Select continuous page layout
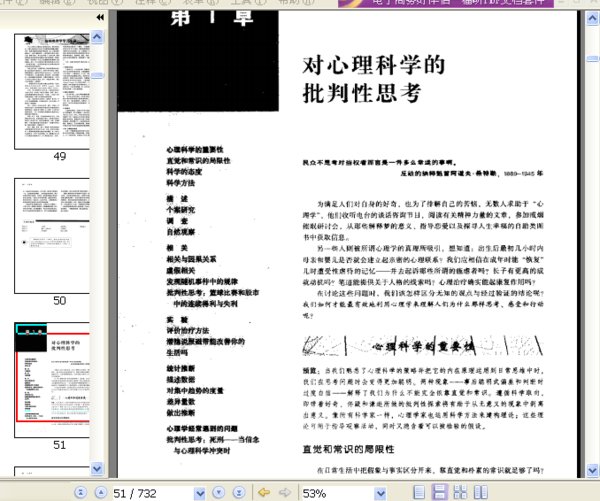Image resolution: width=600 pixels, height=501 pixels. (x=439, y=492)
